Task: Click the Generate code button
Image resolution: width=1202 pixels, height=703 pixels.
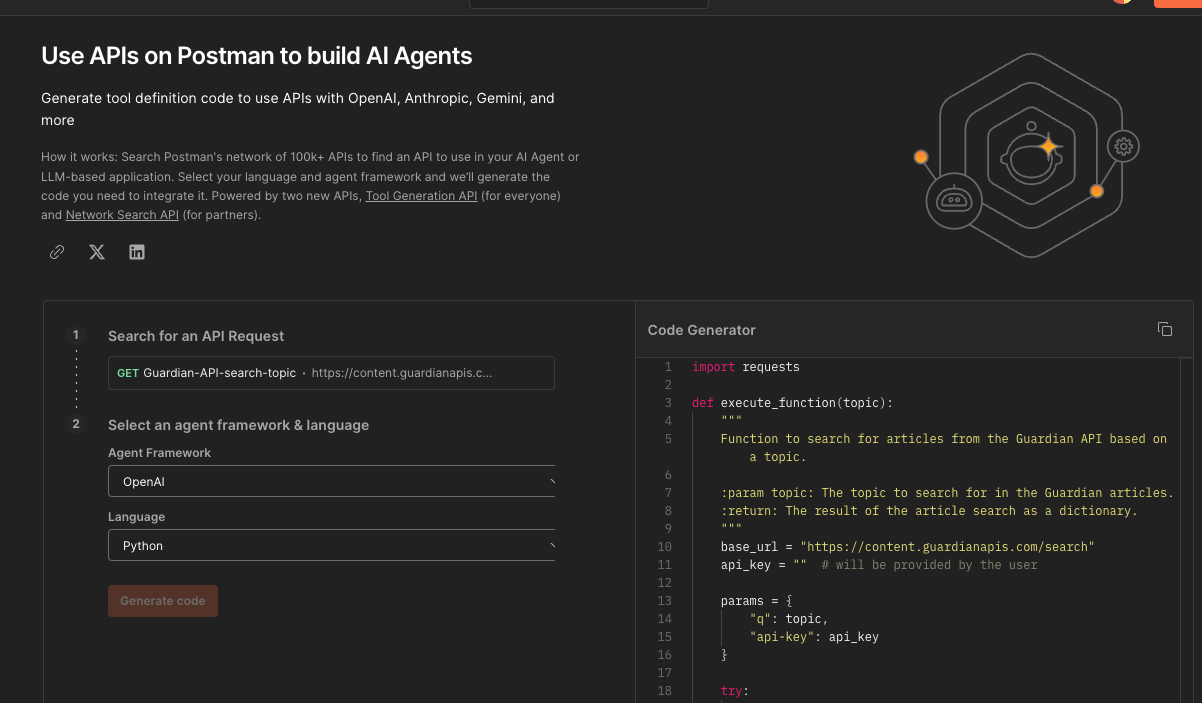Action: coord(163,601)
